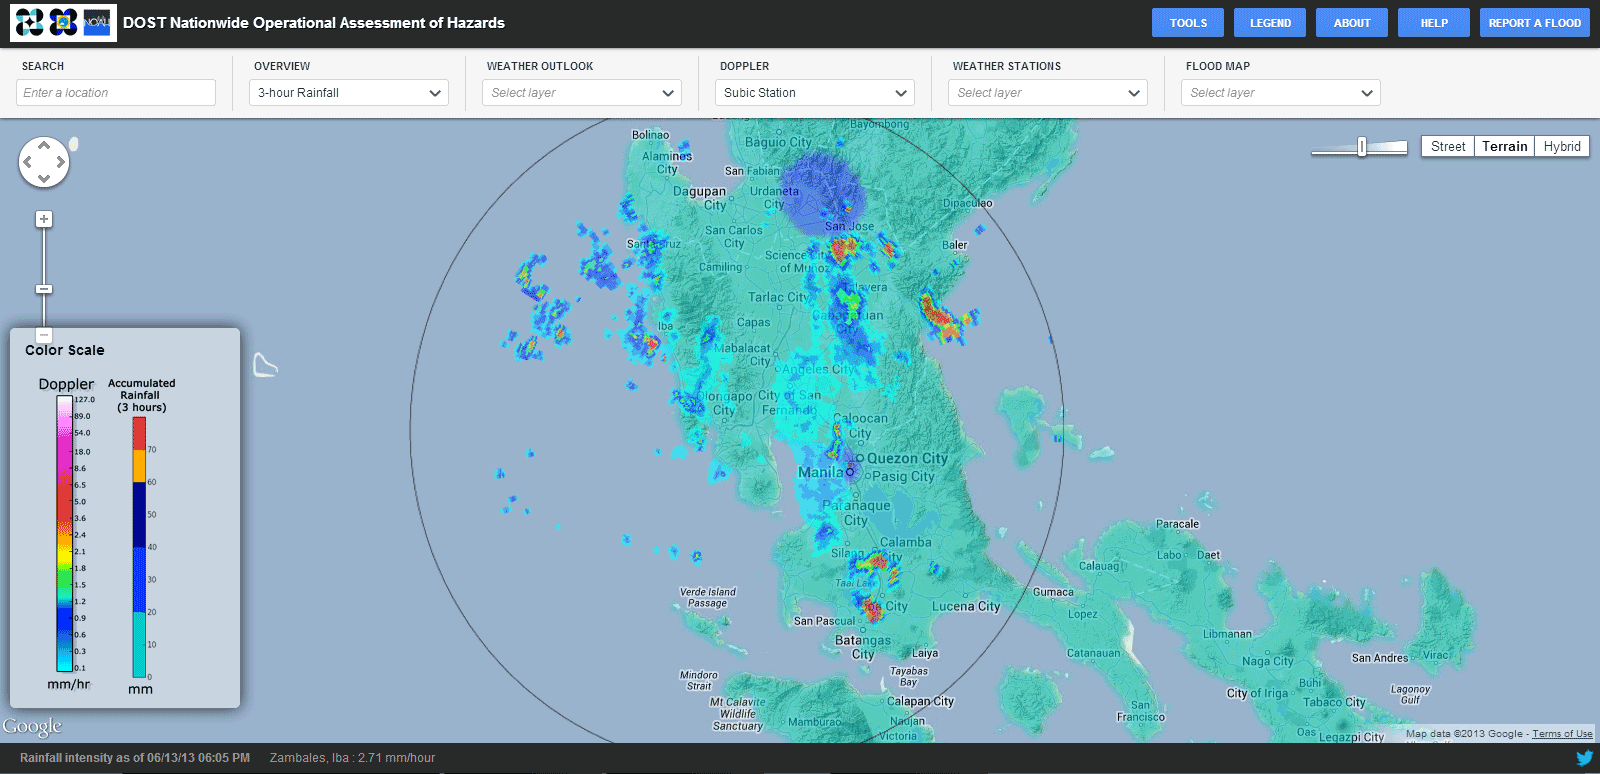Switch the map to Hybrid view
Screen dimensions: 1600x774
click(1561, 147)
